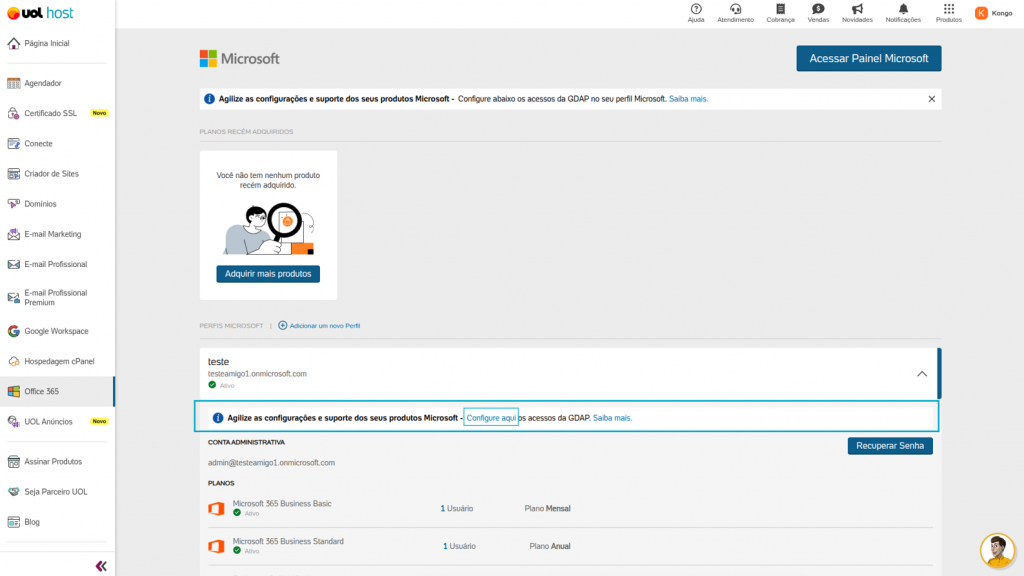Click the Business Basic Office product icon

coord(216,508)
